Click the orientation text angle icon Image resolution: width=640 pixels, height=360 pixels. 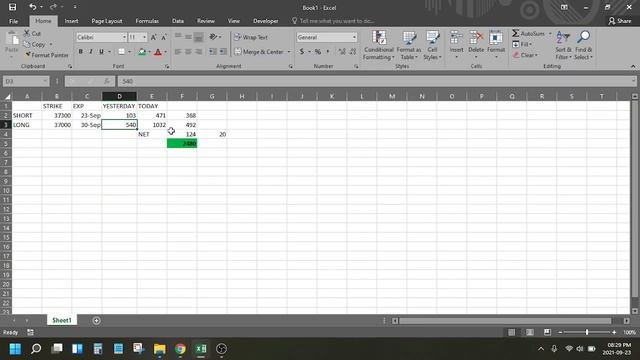point(213,37)
